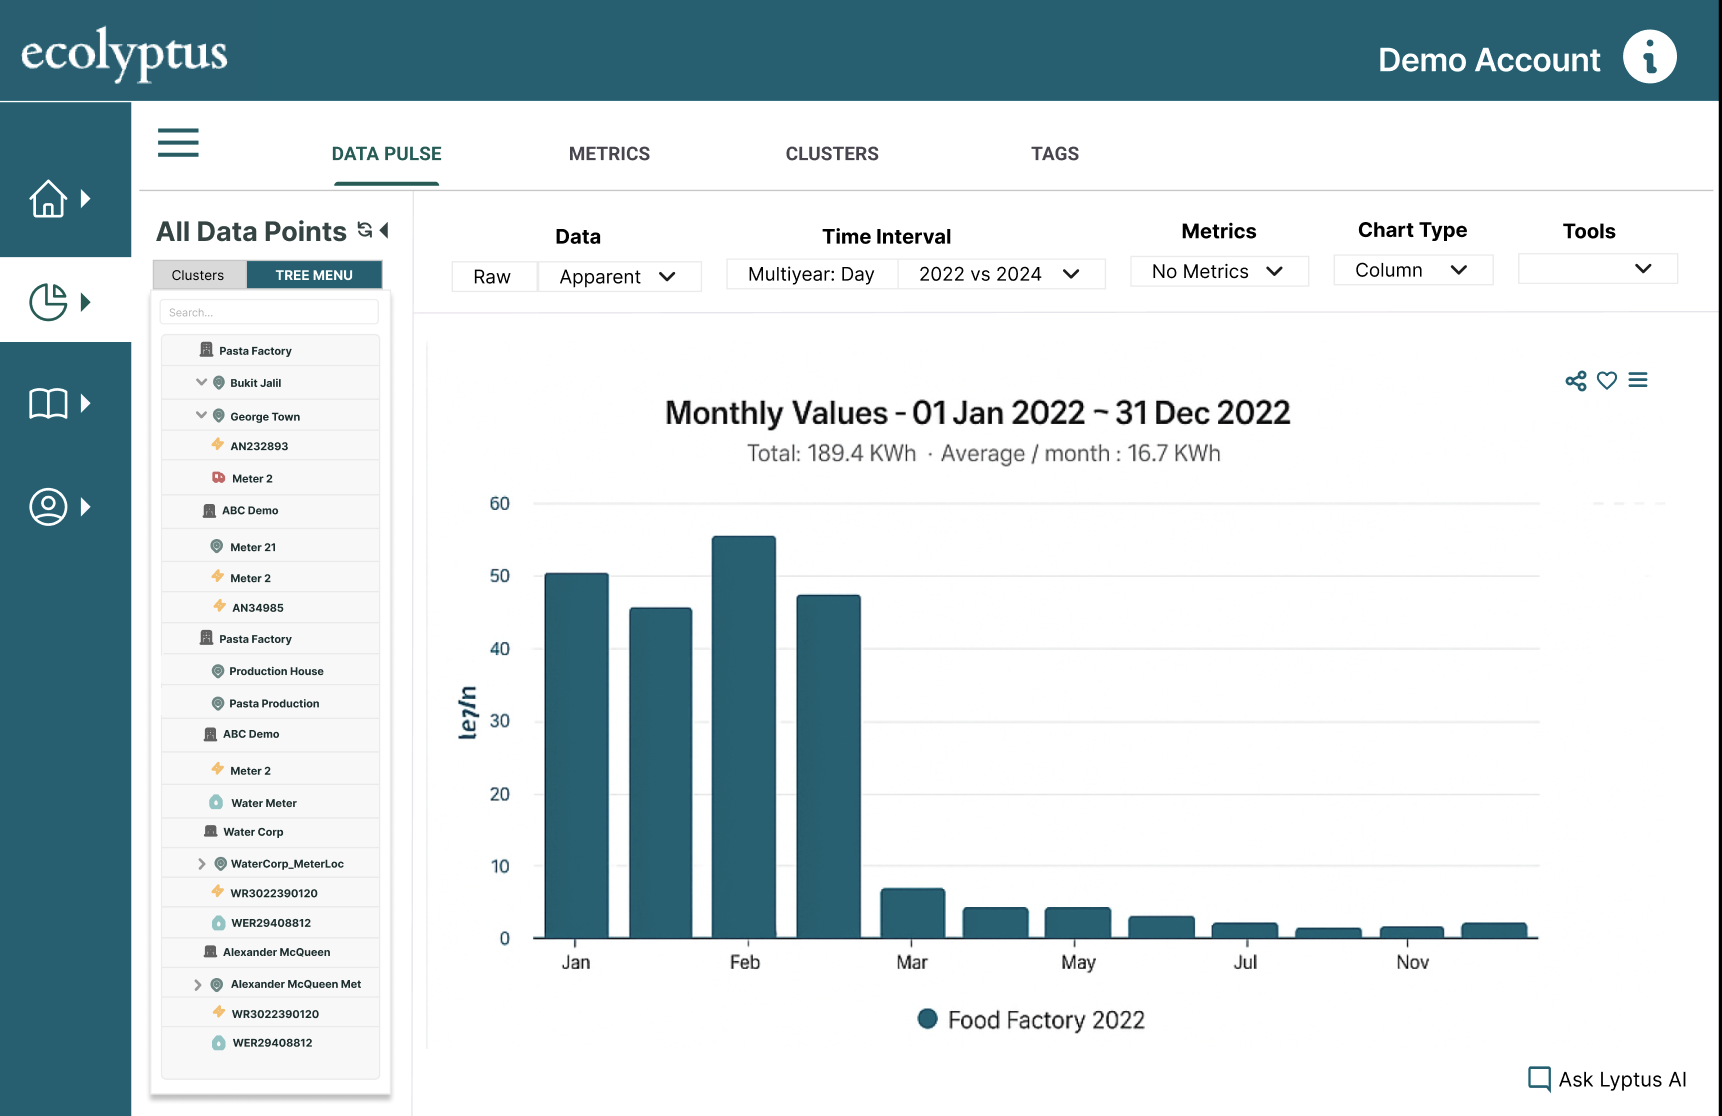Click the tree menu search field

[x=269, y=313]
